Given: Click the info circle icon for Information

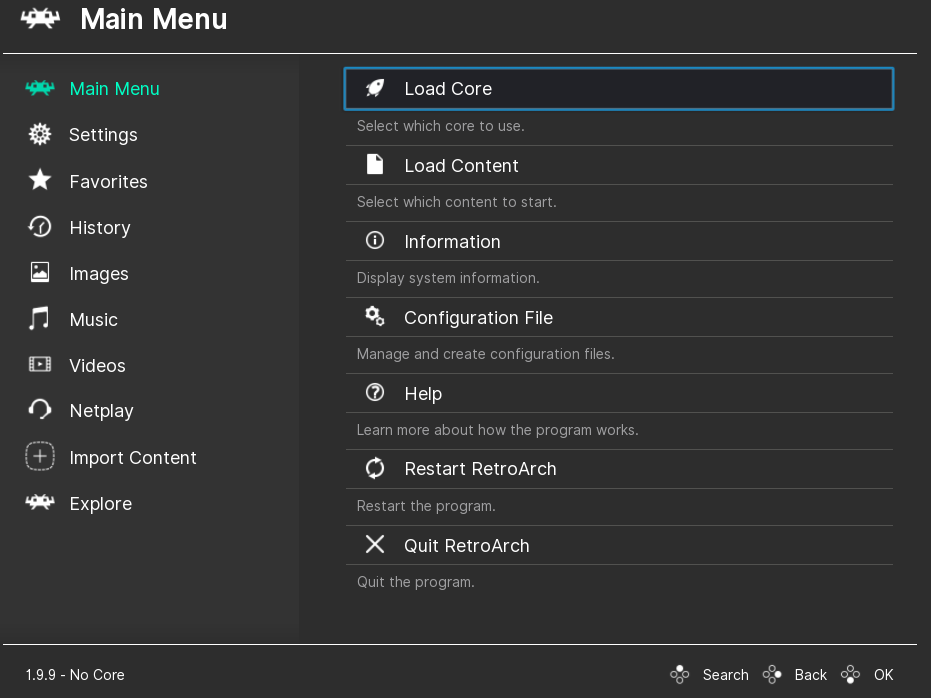Looking at the screenshot, I should tap(375, 241).
